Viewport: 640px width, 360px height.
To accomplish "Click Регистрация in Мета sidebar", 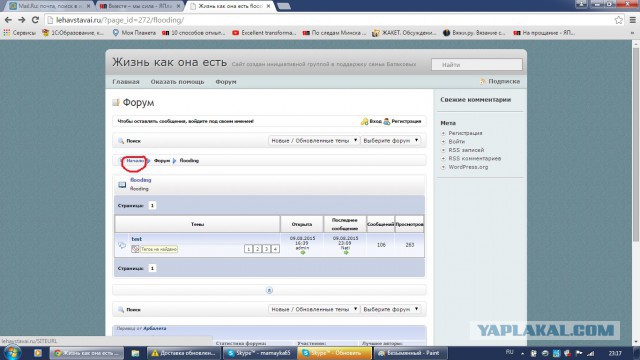I will (x=465, y=133).
